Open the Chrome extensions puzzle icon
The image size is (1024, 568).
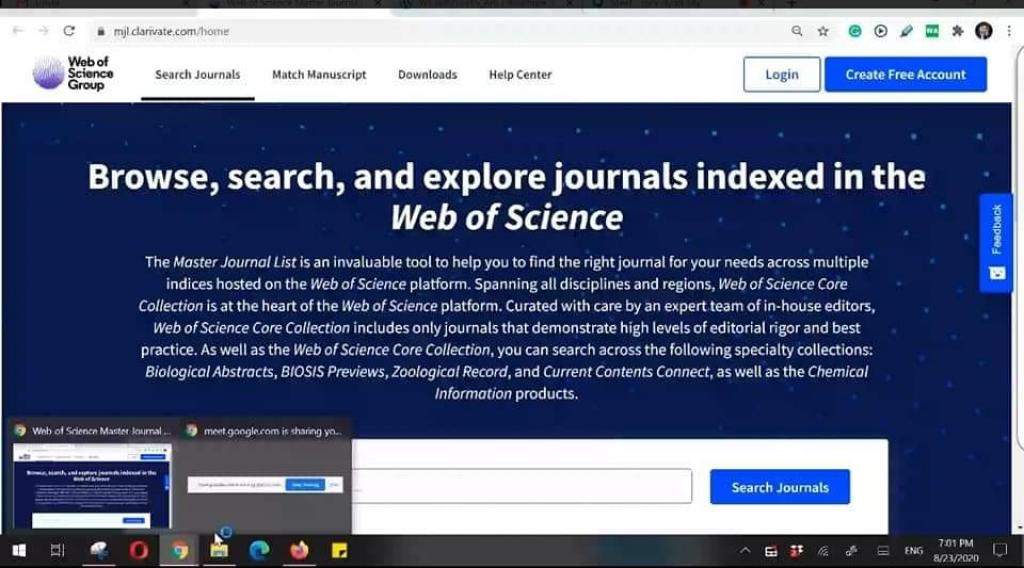[x=957, y=31]
